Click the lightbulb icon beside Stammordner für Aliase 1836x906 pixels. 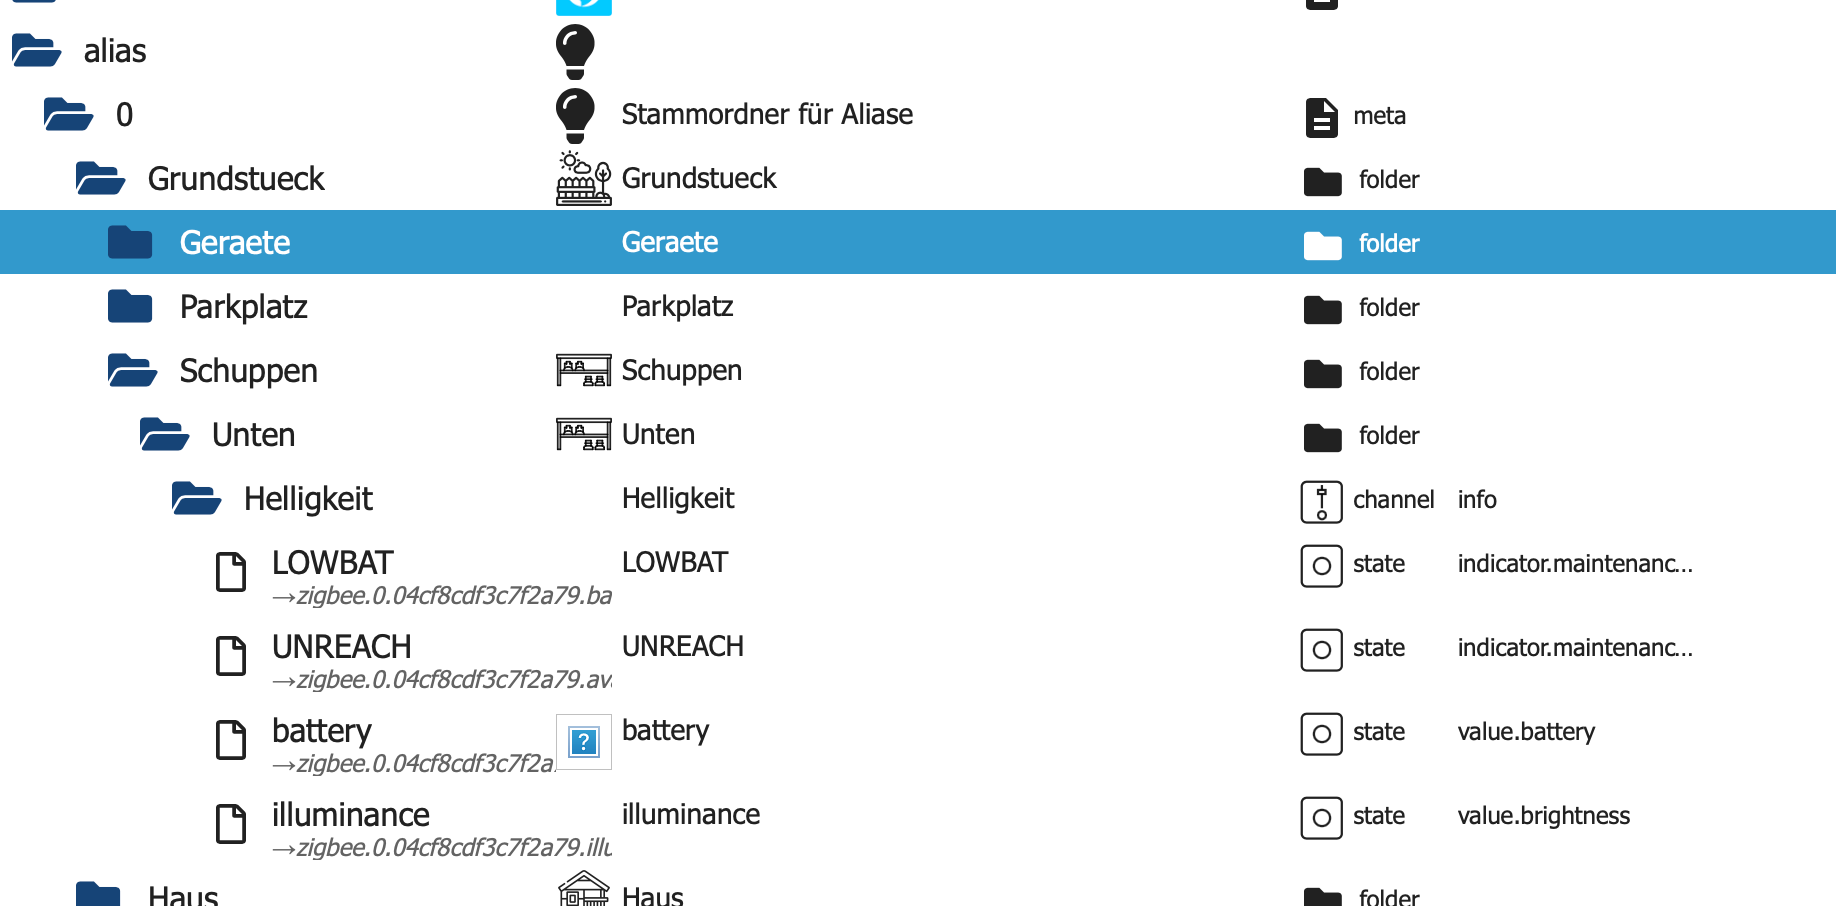coord(575,115)
